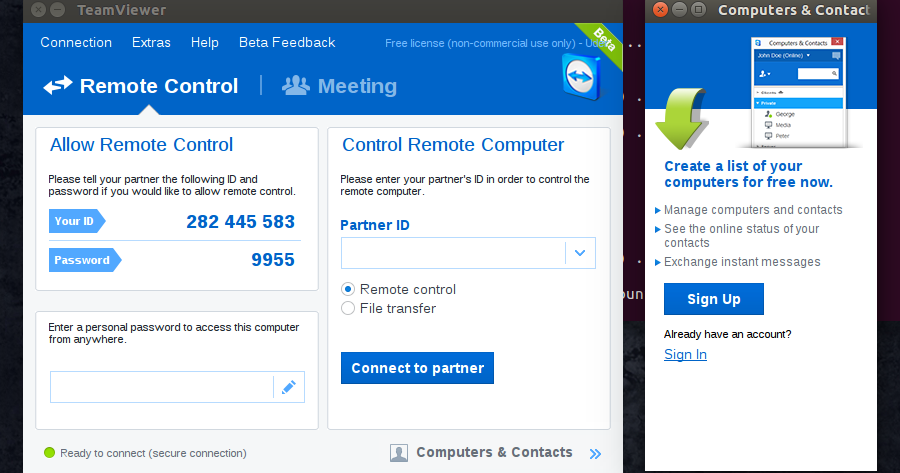Click the green download arrow in Computers & Contacts
The height and width of the screenshot is (473, 900).
[x=682, y=119]
